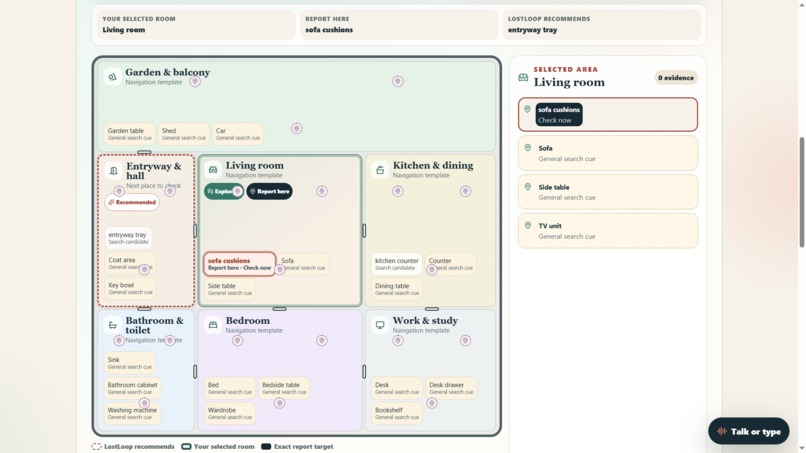Click the LostLoop Recommends entryway tray card
The width and height of the screenshot is (806, 453).
601,24
